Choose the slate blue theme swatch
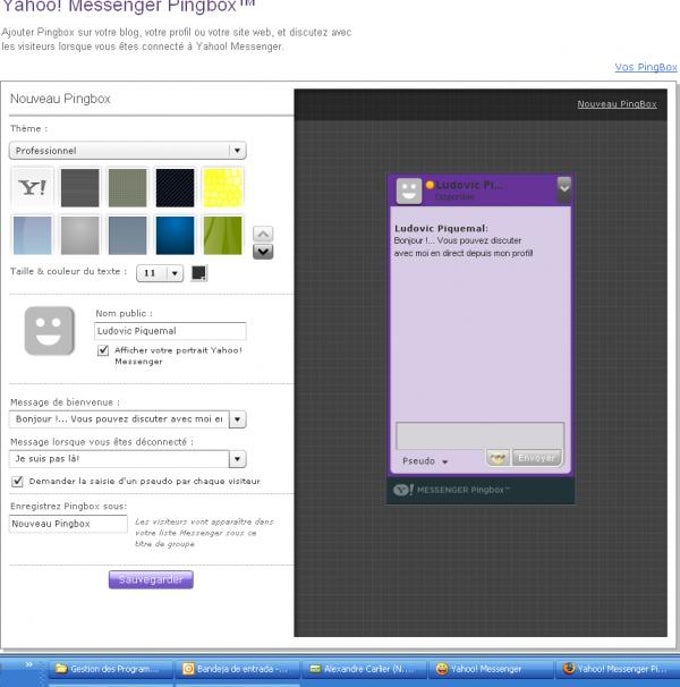Screen dimensions: 680x687 coord(128,235)
